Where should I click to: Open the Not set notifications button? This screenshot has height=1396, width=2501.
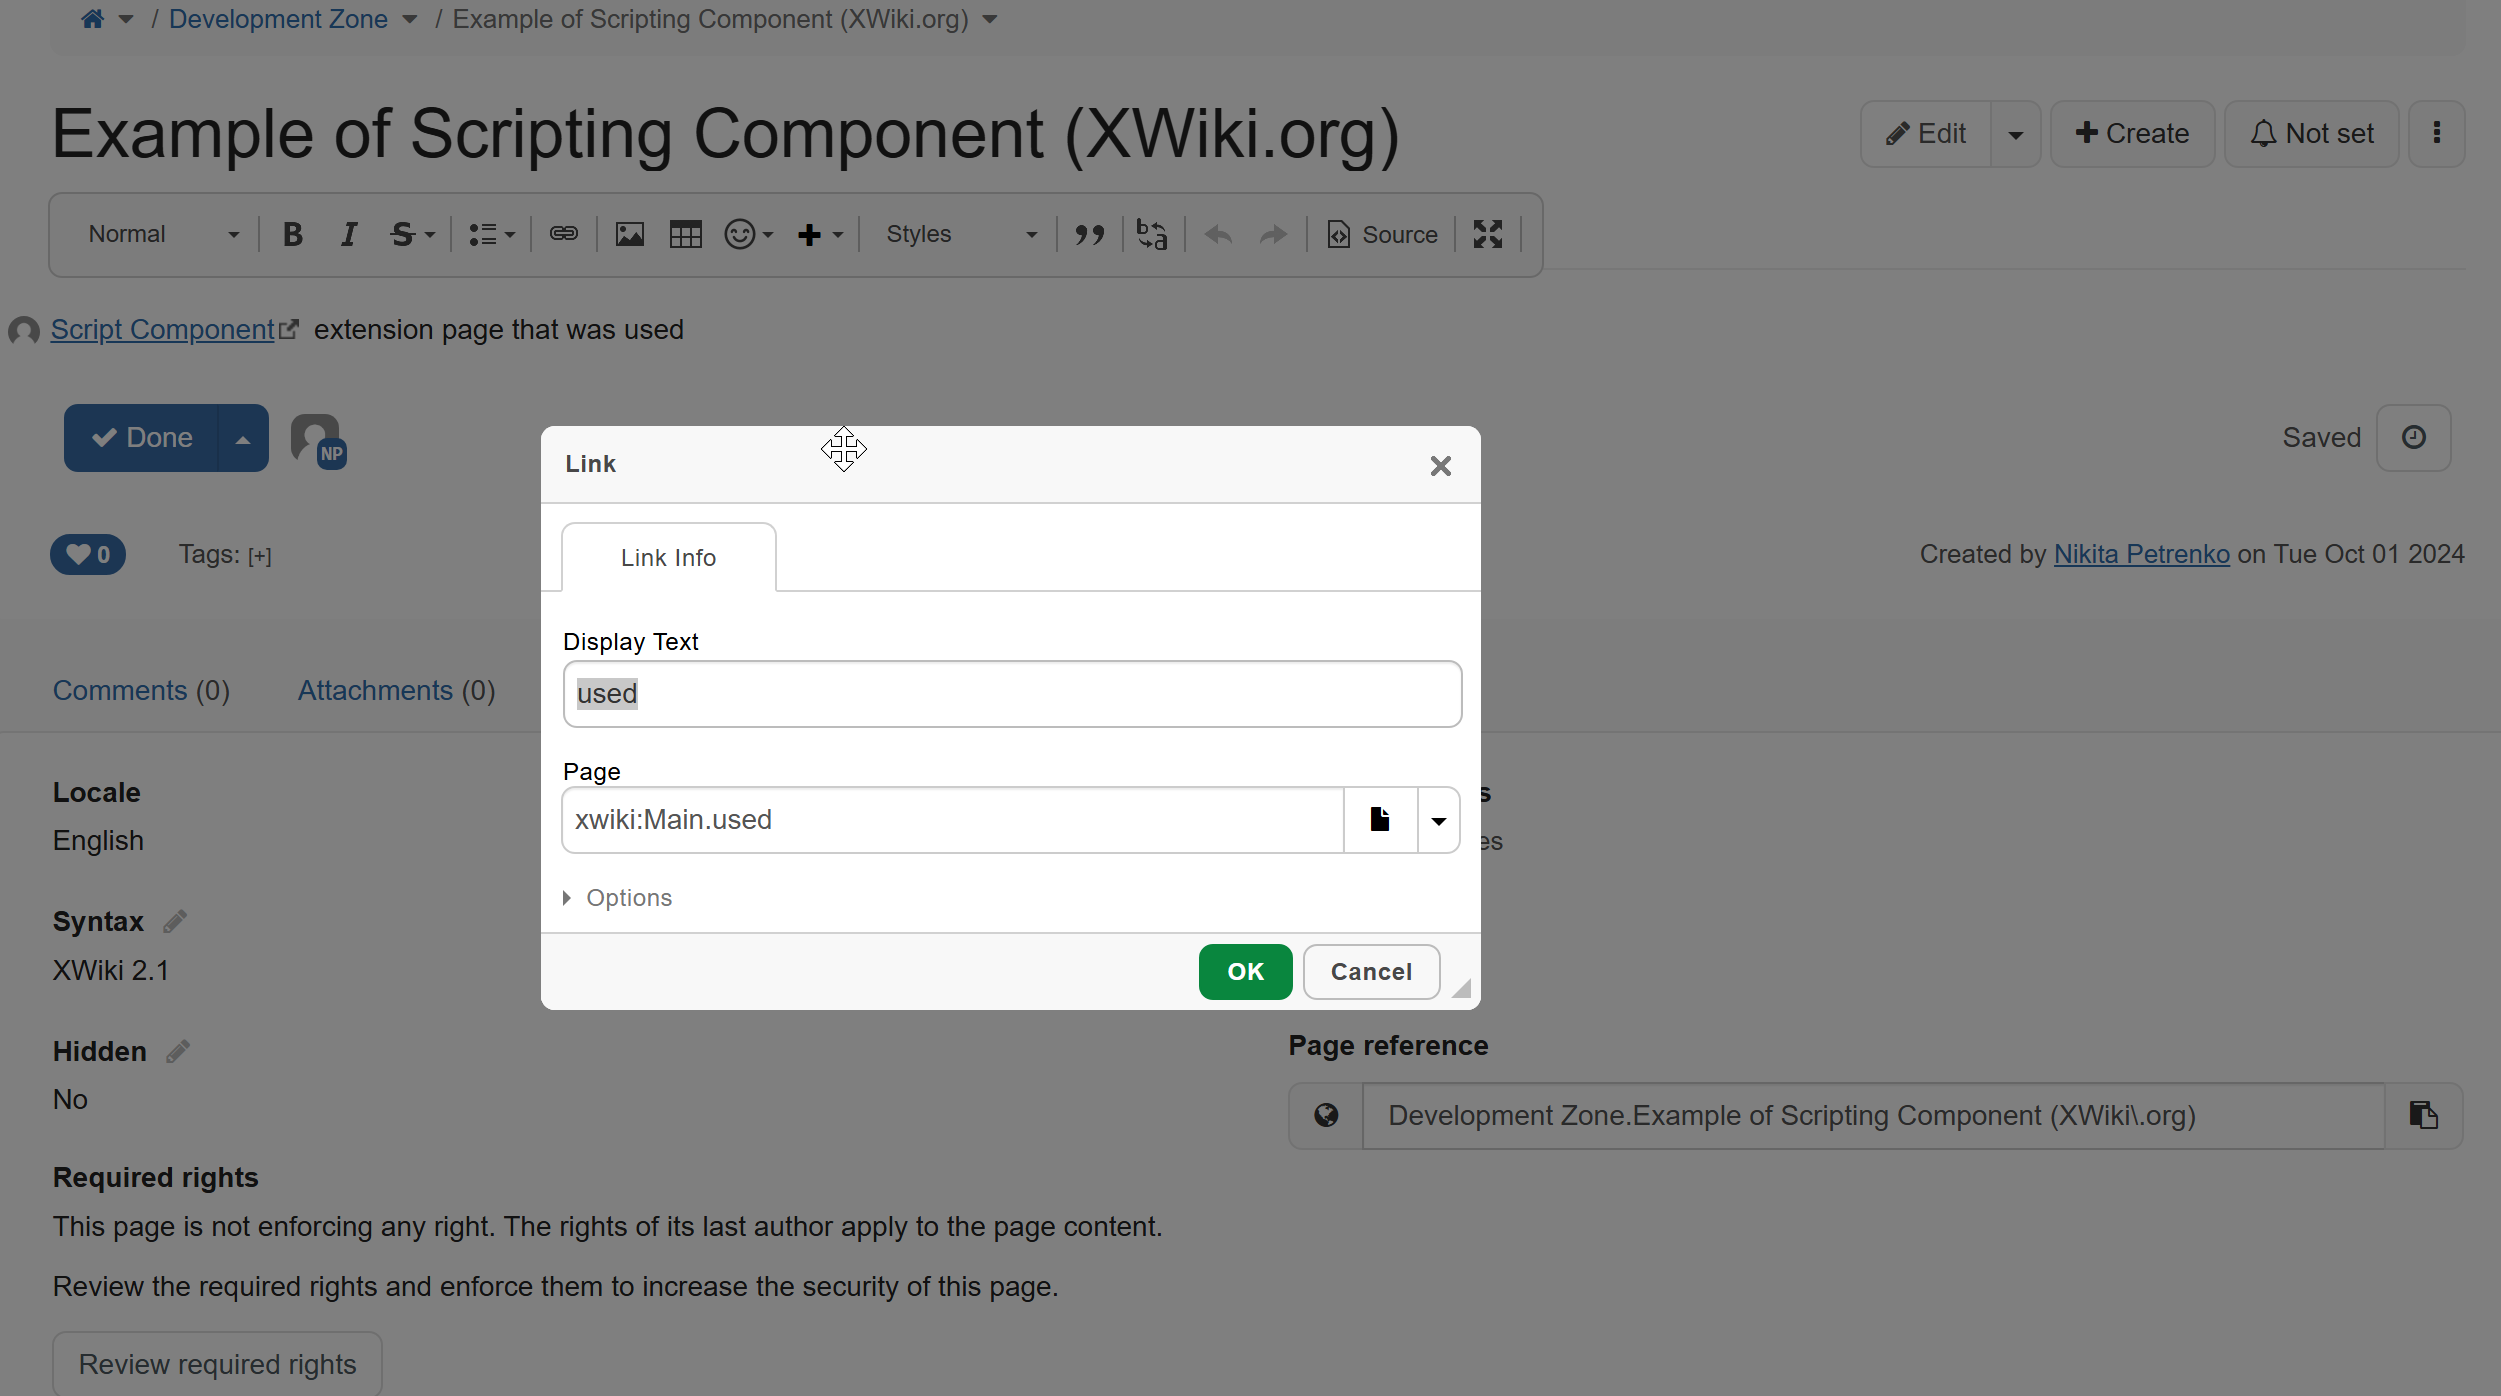tap(2312, 134)
